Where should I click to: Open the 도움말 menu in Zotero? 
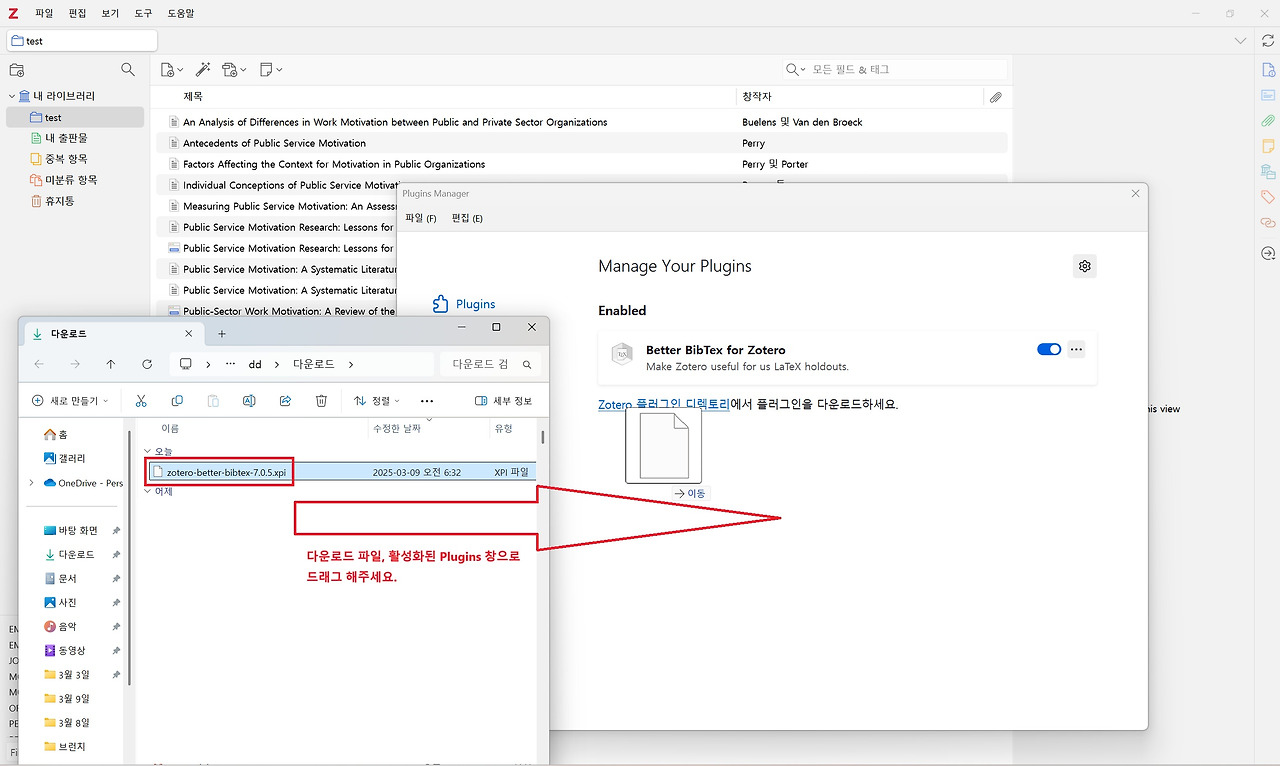(x=181, y=14)
